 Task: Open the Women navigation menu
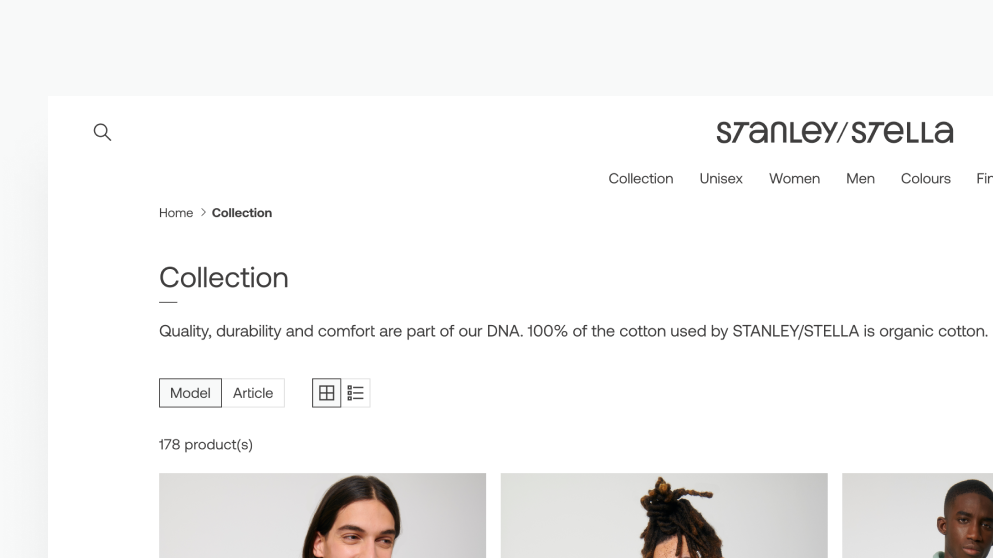(794, 179)
